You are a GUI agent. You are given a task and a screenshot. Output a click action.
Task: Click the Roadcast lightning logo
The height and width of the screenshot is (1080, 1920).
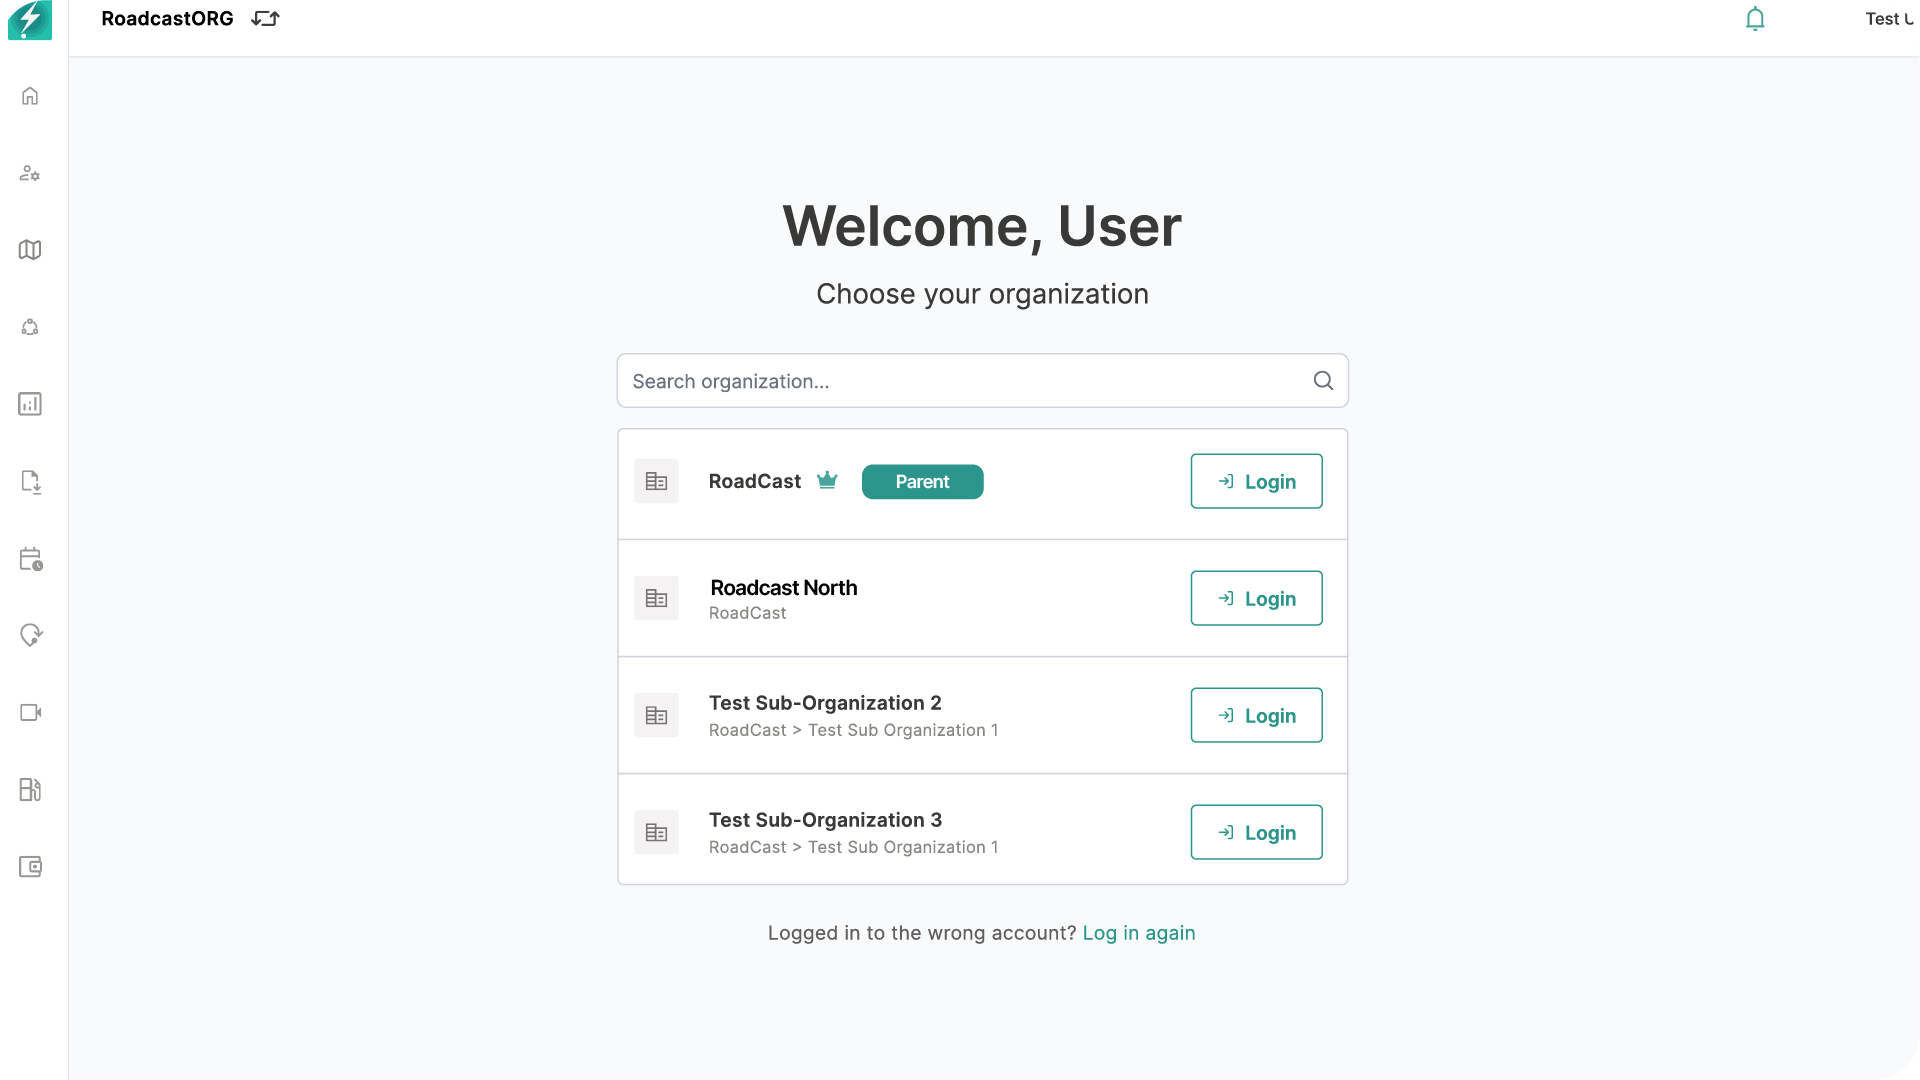click(30, 20)
